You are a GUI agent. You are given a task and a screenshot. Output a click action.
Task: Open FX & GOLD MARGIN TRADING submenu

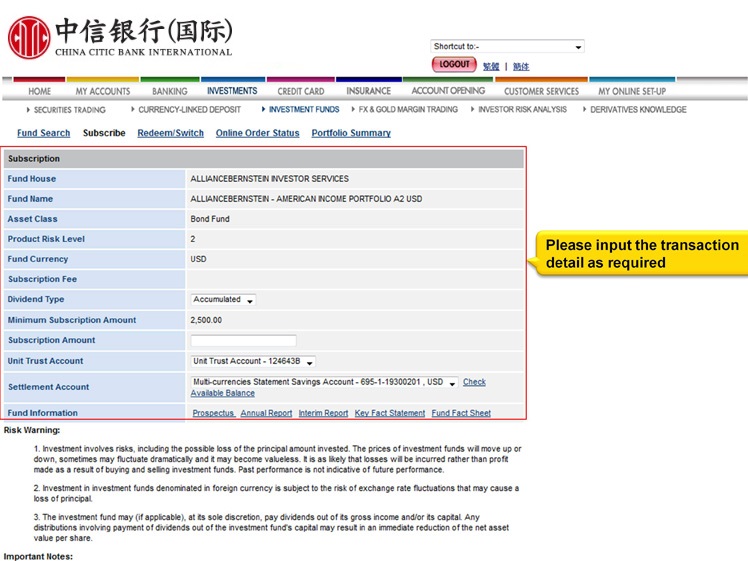click(408, 109)
